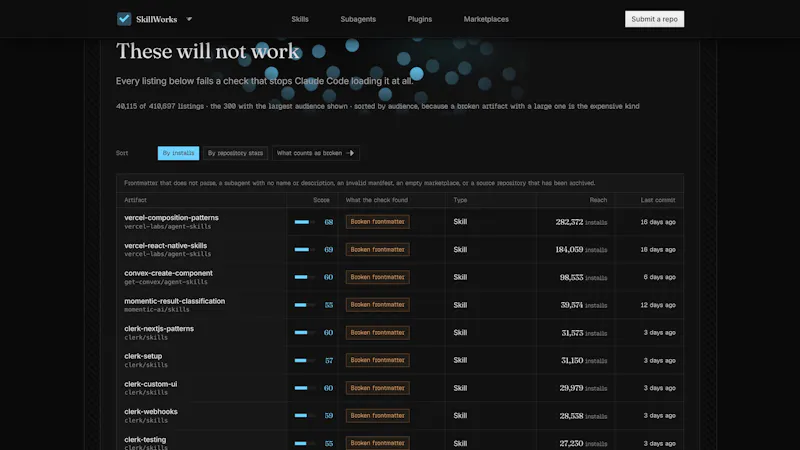Open the Marketplaces nav item
800x450 pixels.
(486, 19)
